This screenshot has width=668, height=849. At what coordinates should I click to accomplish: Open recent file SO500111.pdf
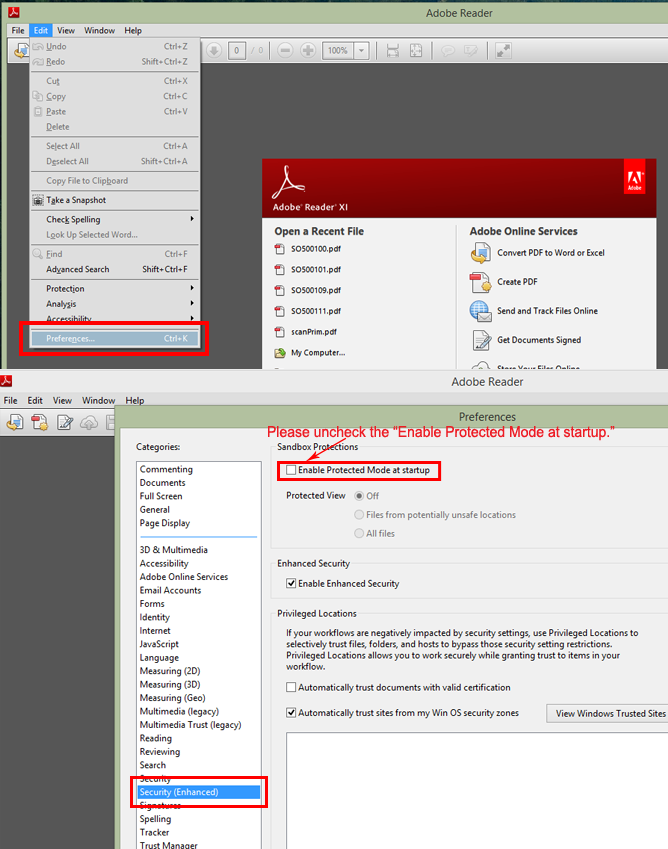(316, 311)
